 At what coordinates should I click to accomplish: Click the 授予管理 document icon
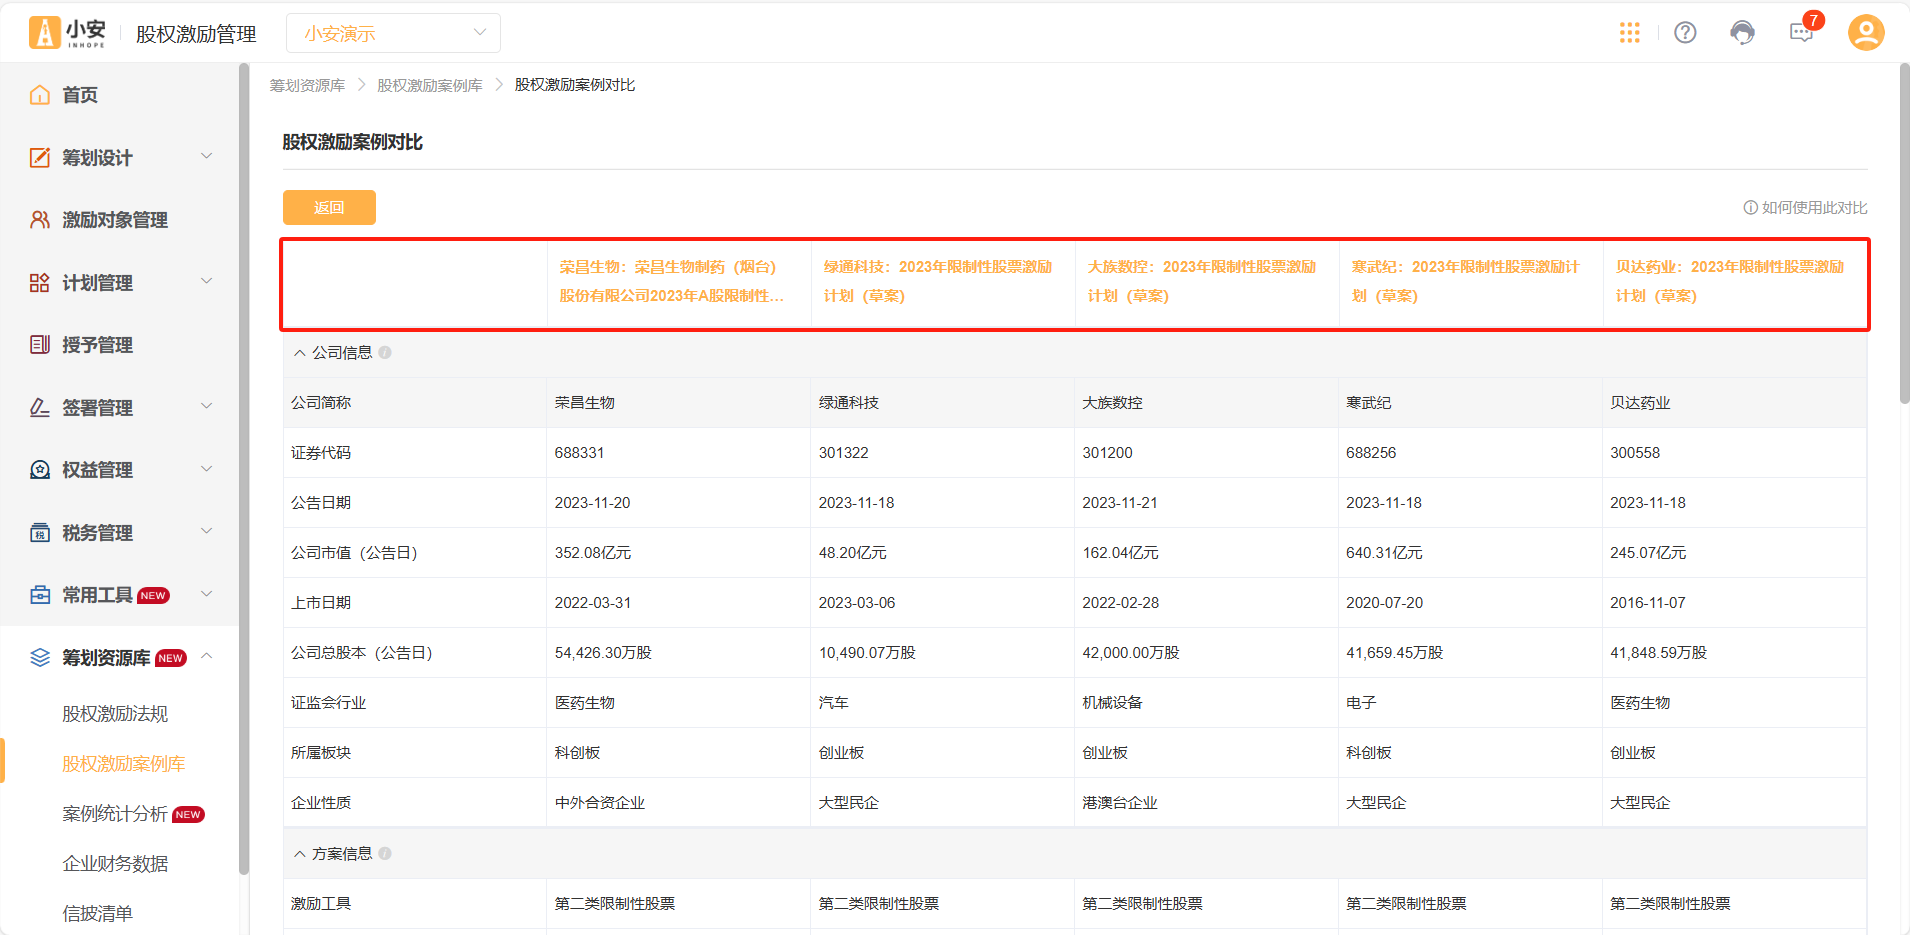click(x=40, y=344)
